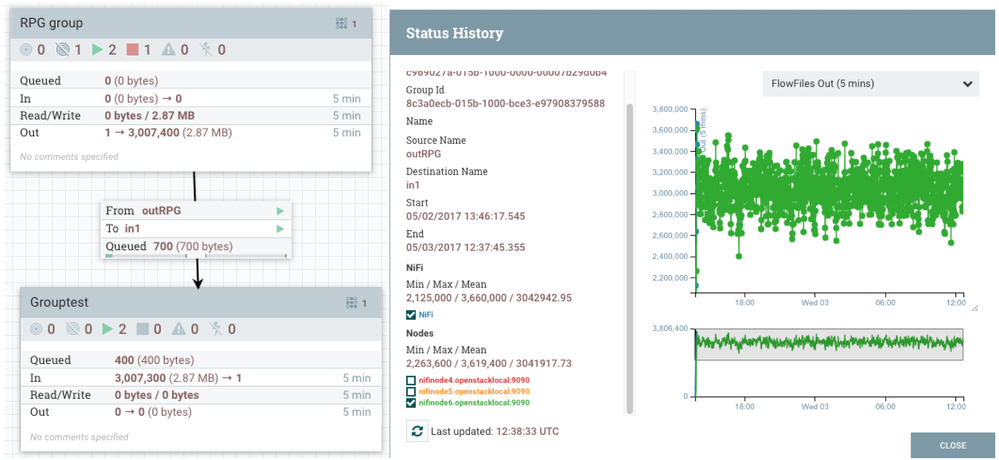Enable the nifinode5.openstacklocal:9090 checkbox
The height and width of the screenshot is (460, 999).
(x=412, y=392)
